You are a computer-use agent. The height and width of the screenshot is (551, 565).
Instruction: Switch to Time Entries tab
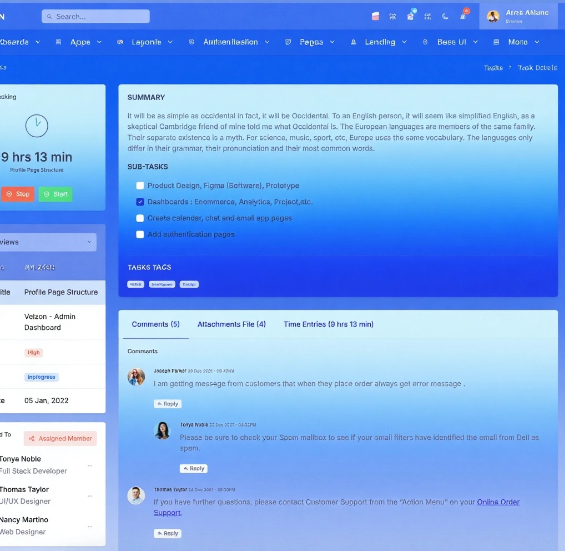point(328,324)
